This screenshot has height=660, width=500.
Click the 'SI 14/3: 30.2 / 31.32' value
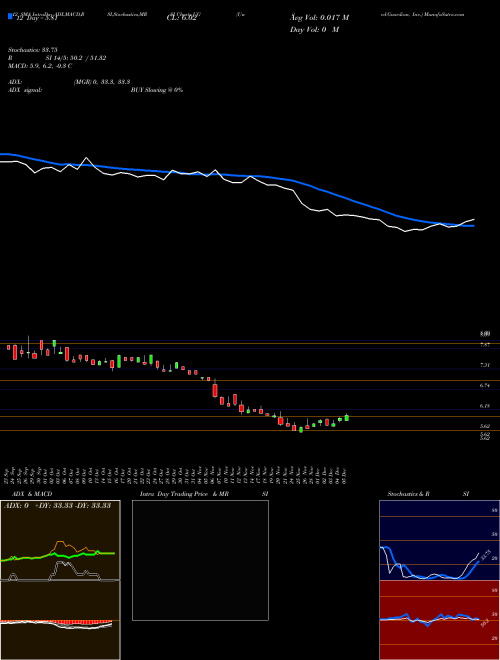pos(76,58)
